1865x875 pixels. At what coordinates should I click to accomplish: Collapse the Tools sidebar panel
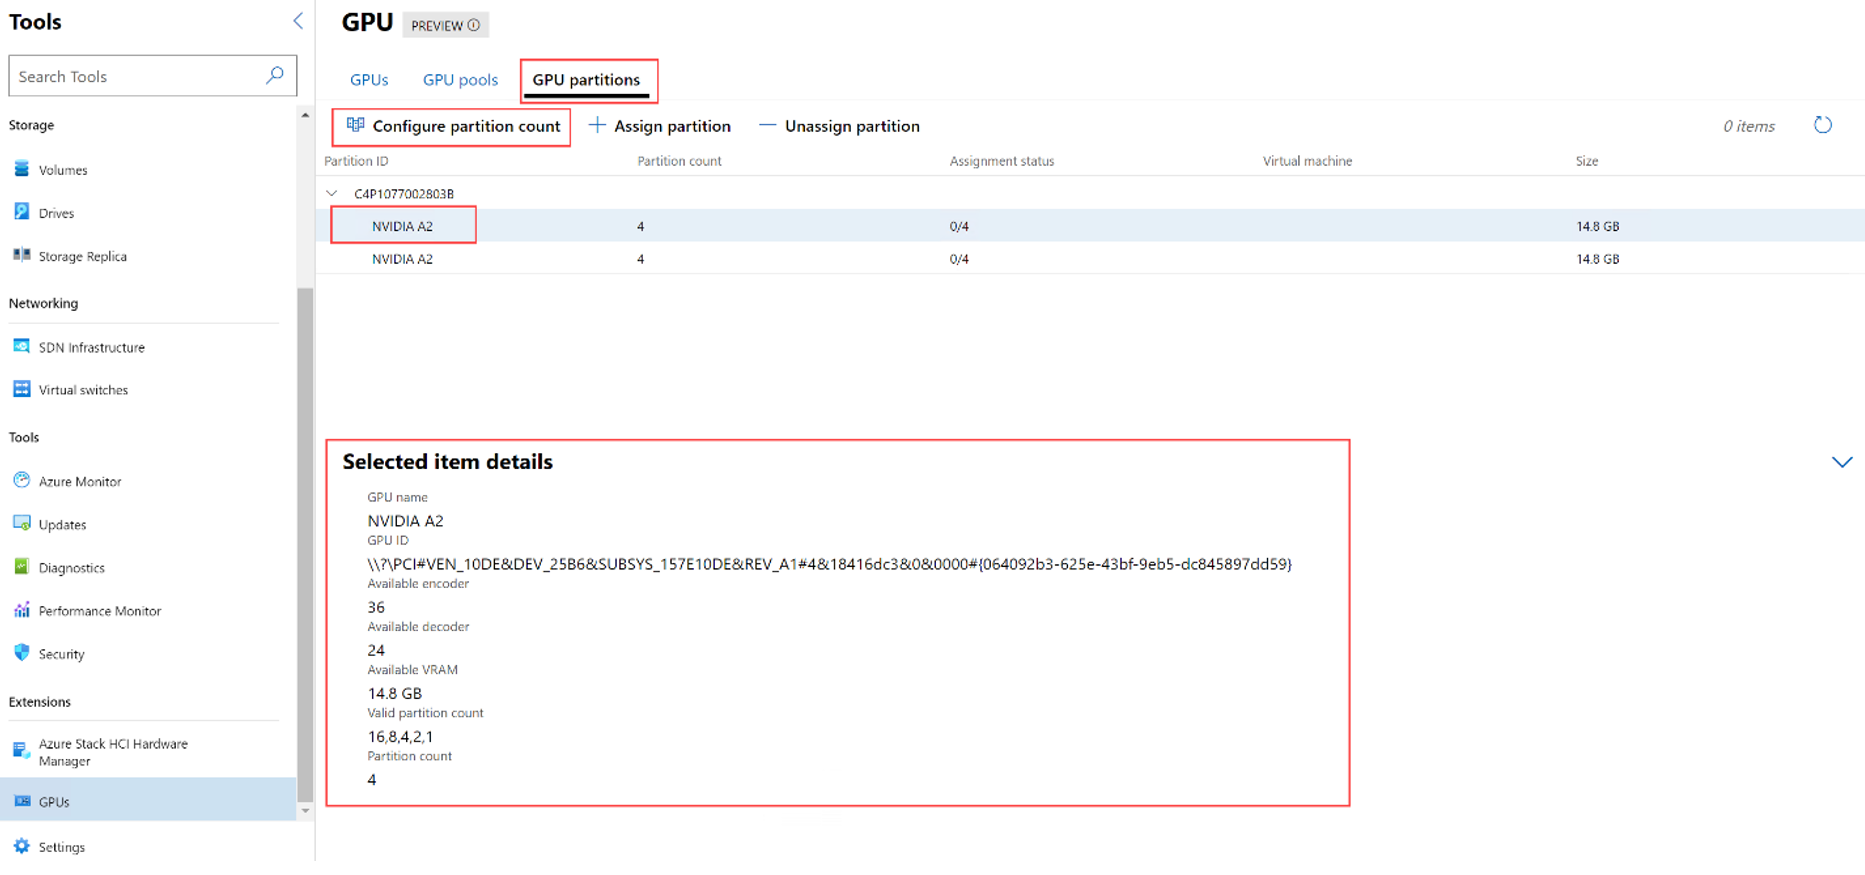coord(297,21)
